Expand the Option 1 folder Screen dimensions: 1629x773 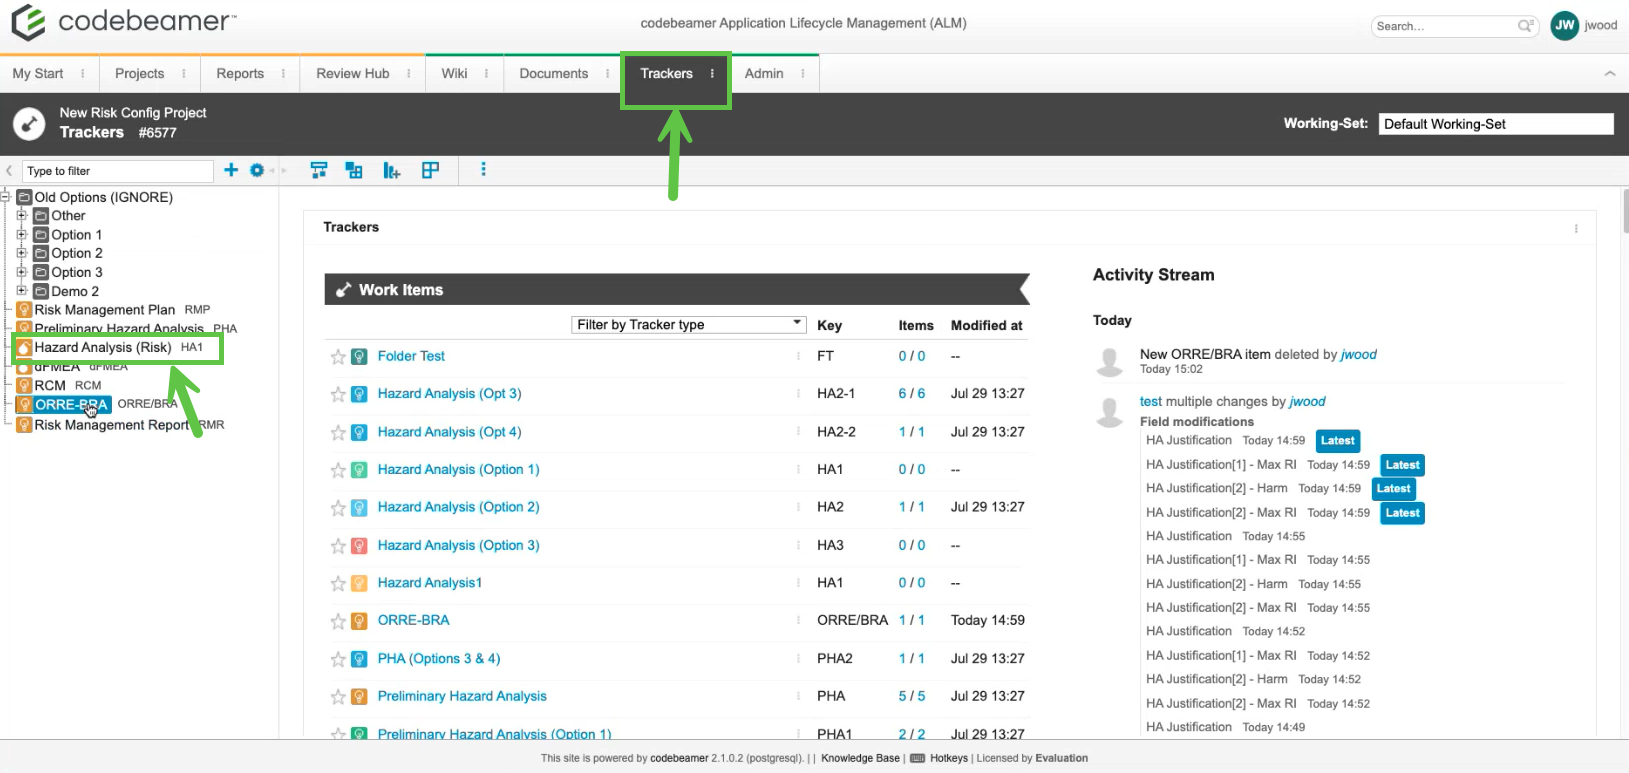[x=21, y=234]
